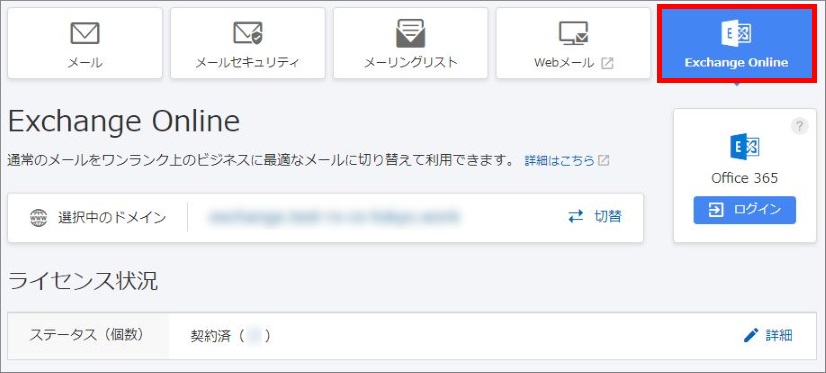Click the envelope icon on メール tab
826x373 pixels.
click(x=85, y=33)
